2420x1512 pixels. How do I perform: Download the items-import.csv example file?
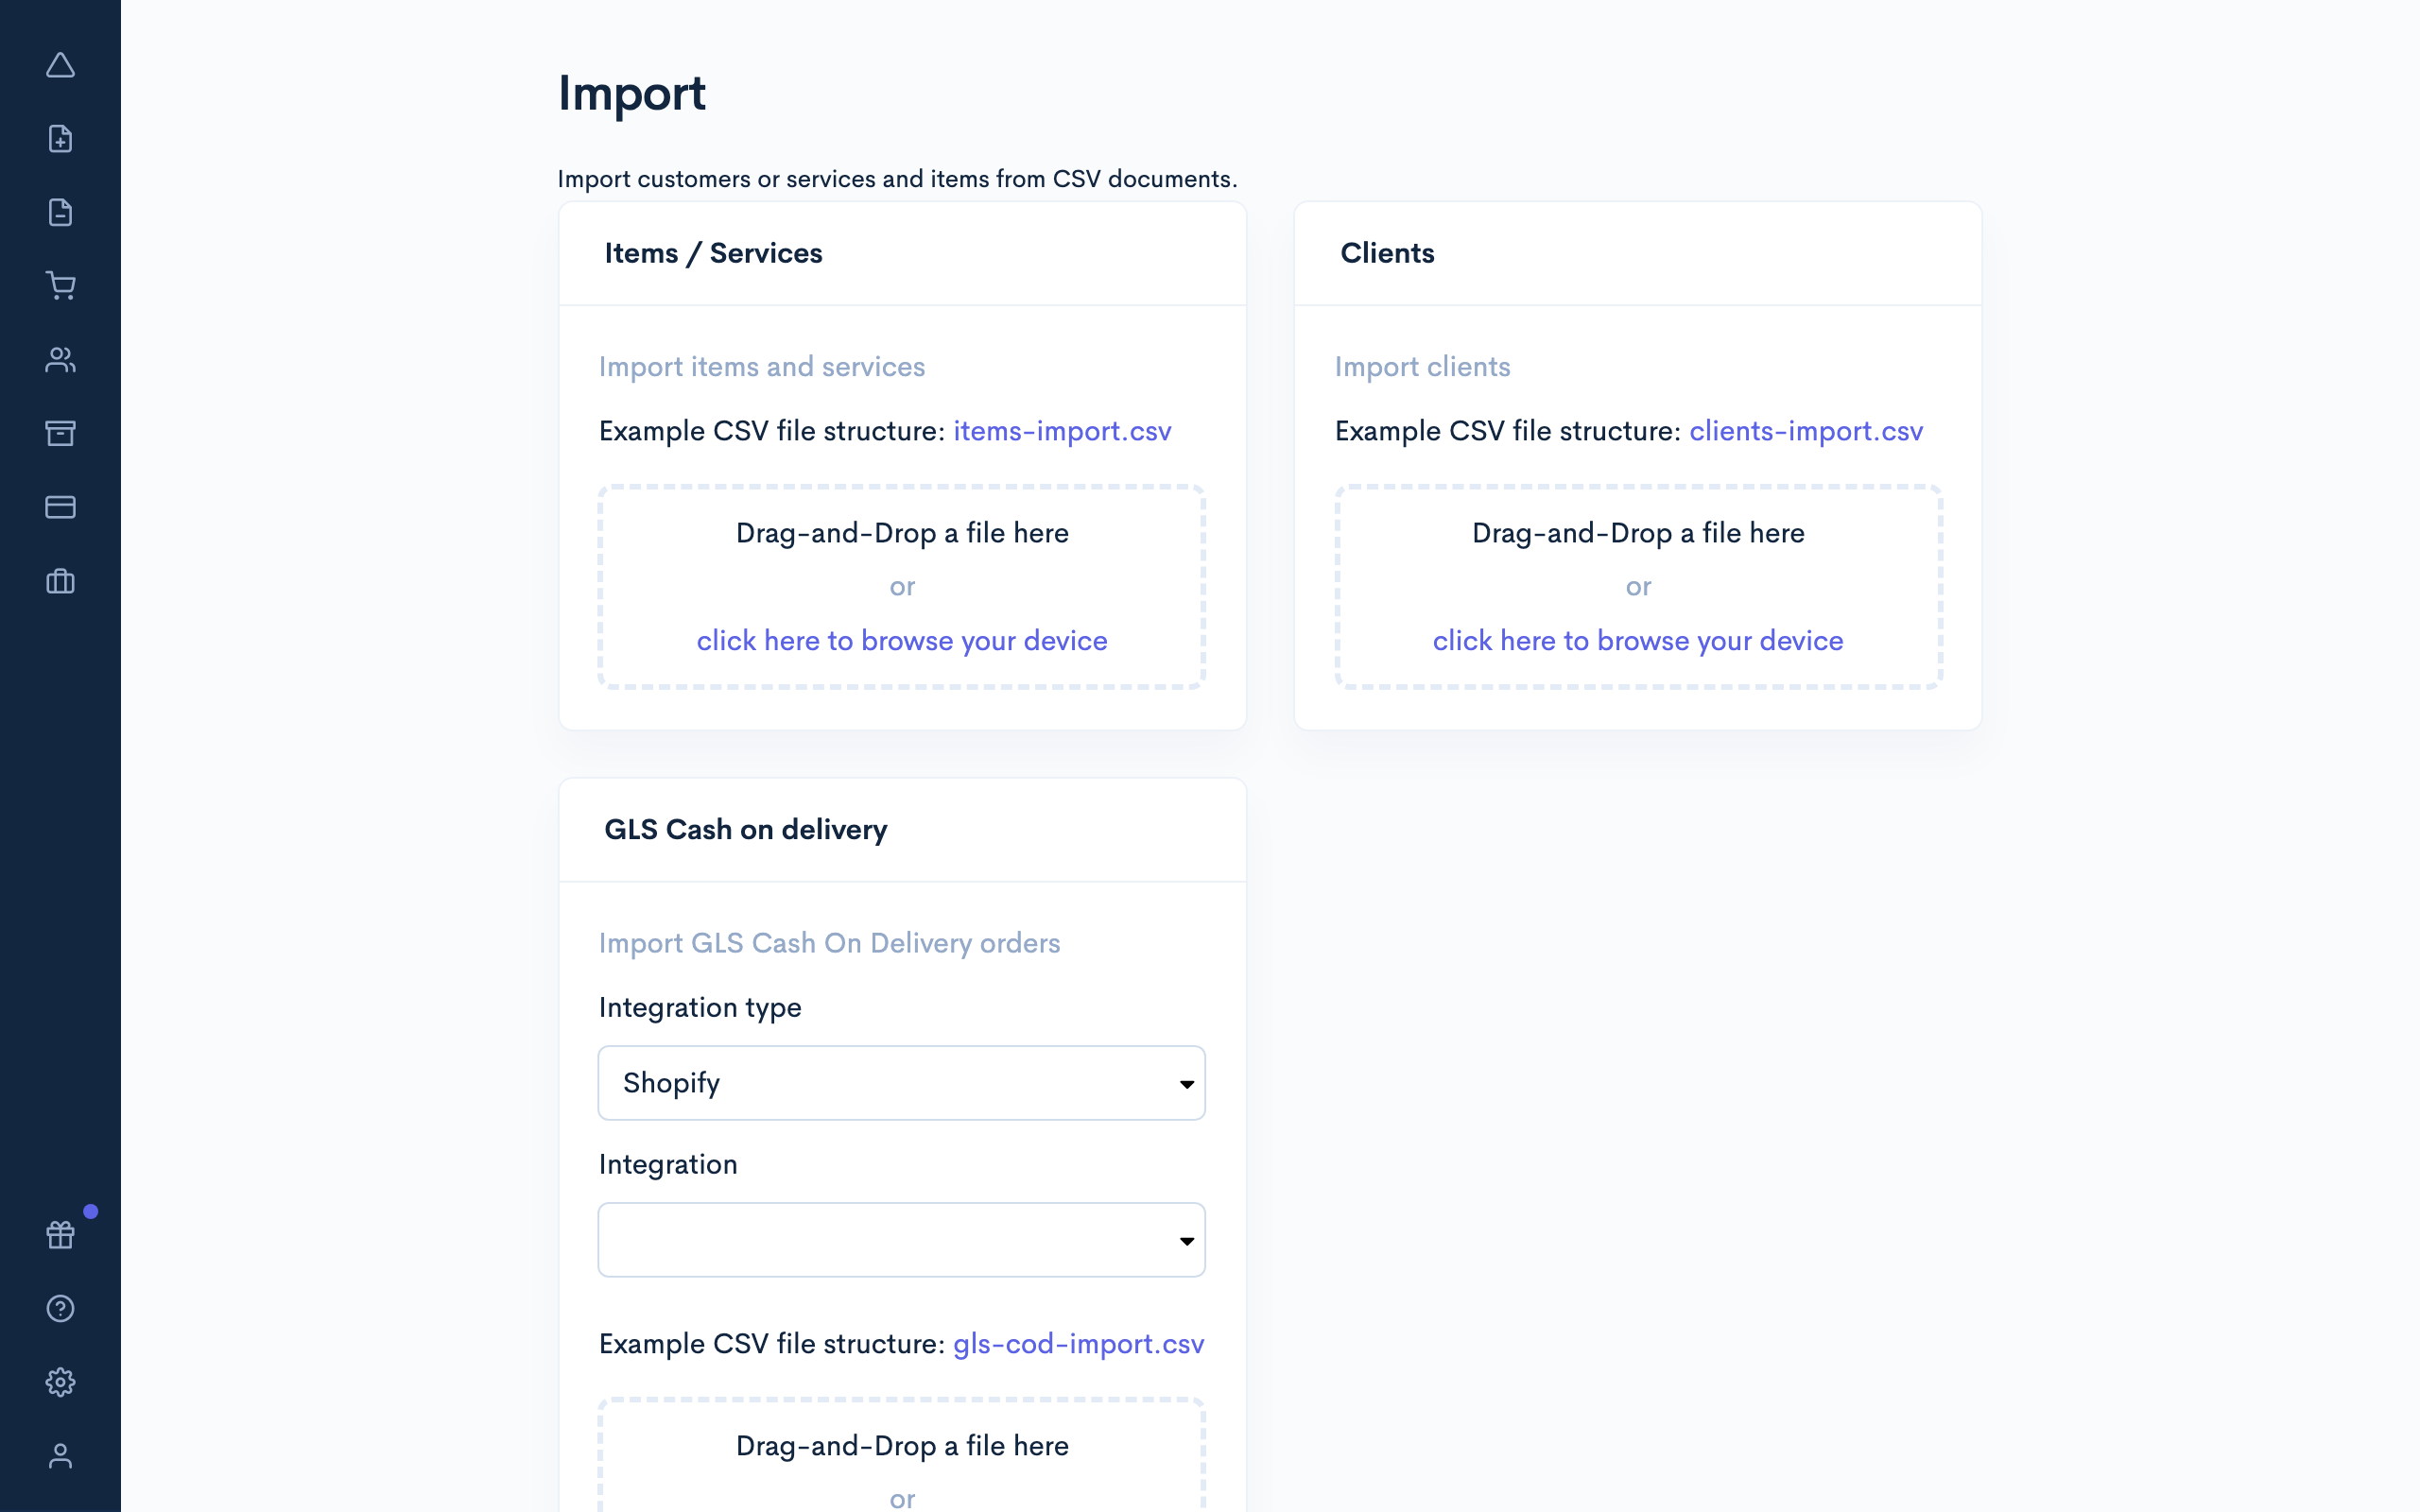(x=1062, y=430)
